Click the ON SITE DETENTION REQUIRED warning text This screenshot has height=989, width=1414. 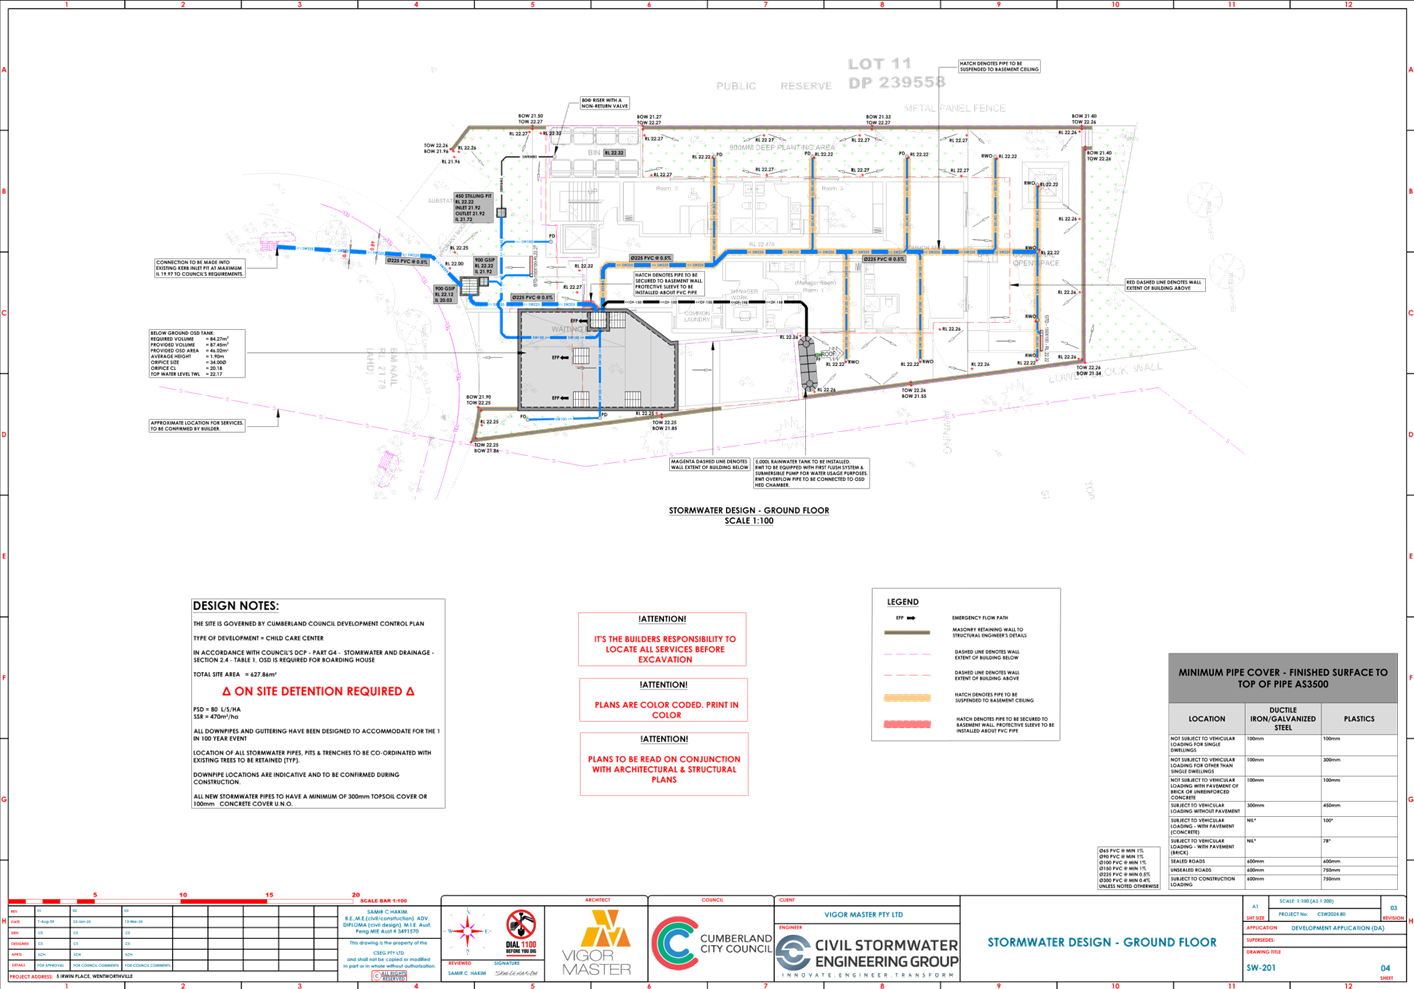point(318,691)
